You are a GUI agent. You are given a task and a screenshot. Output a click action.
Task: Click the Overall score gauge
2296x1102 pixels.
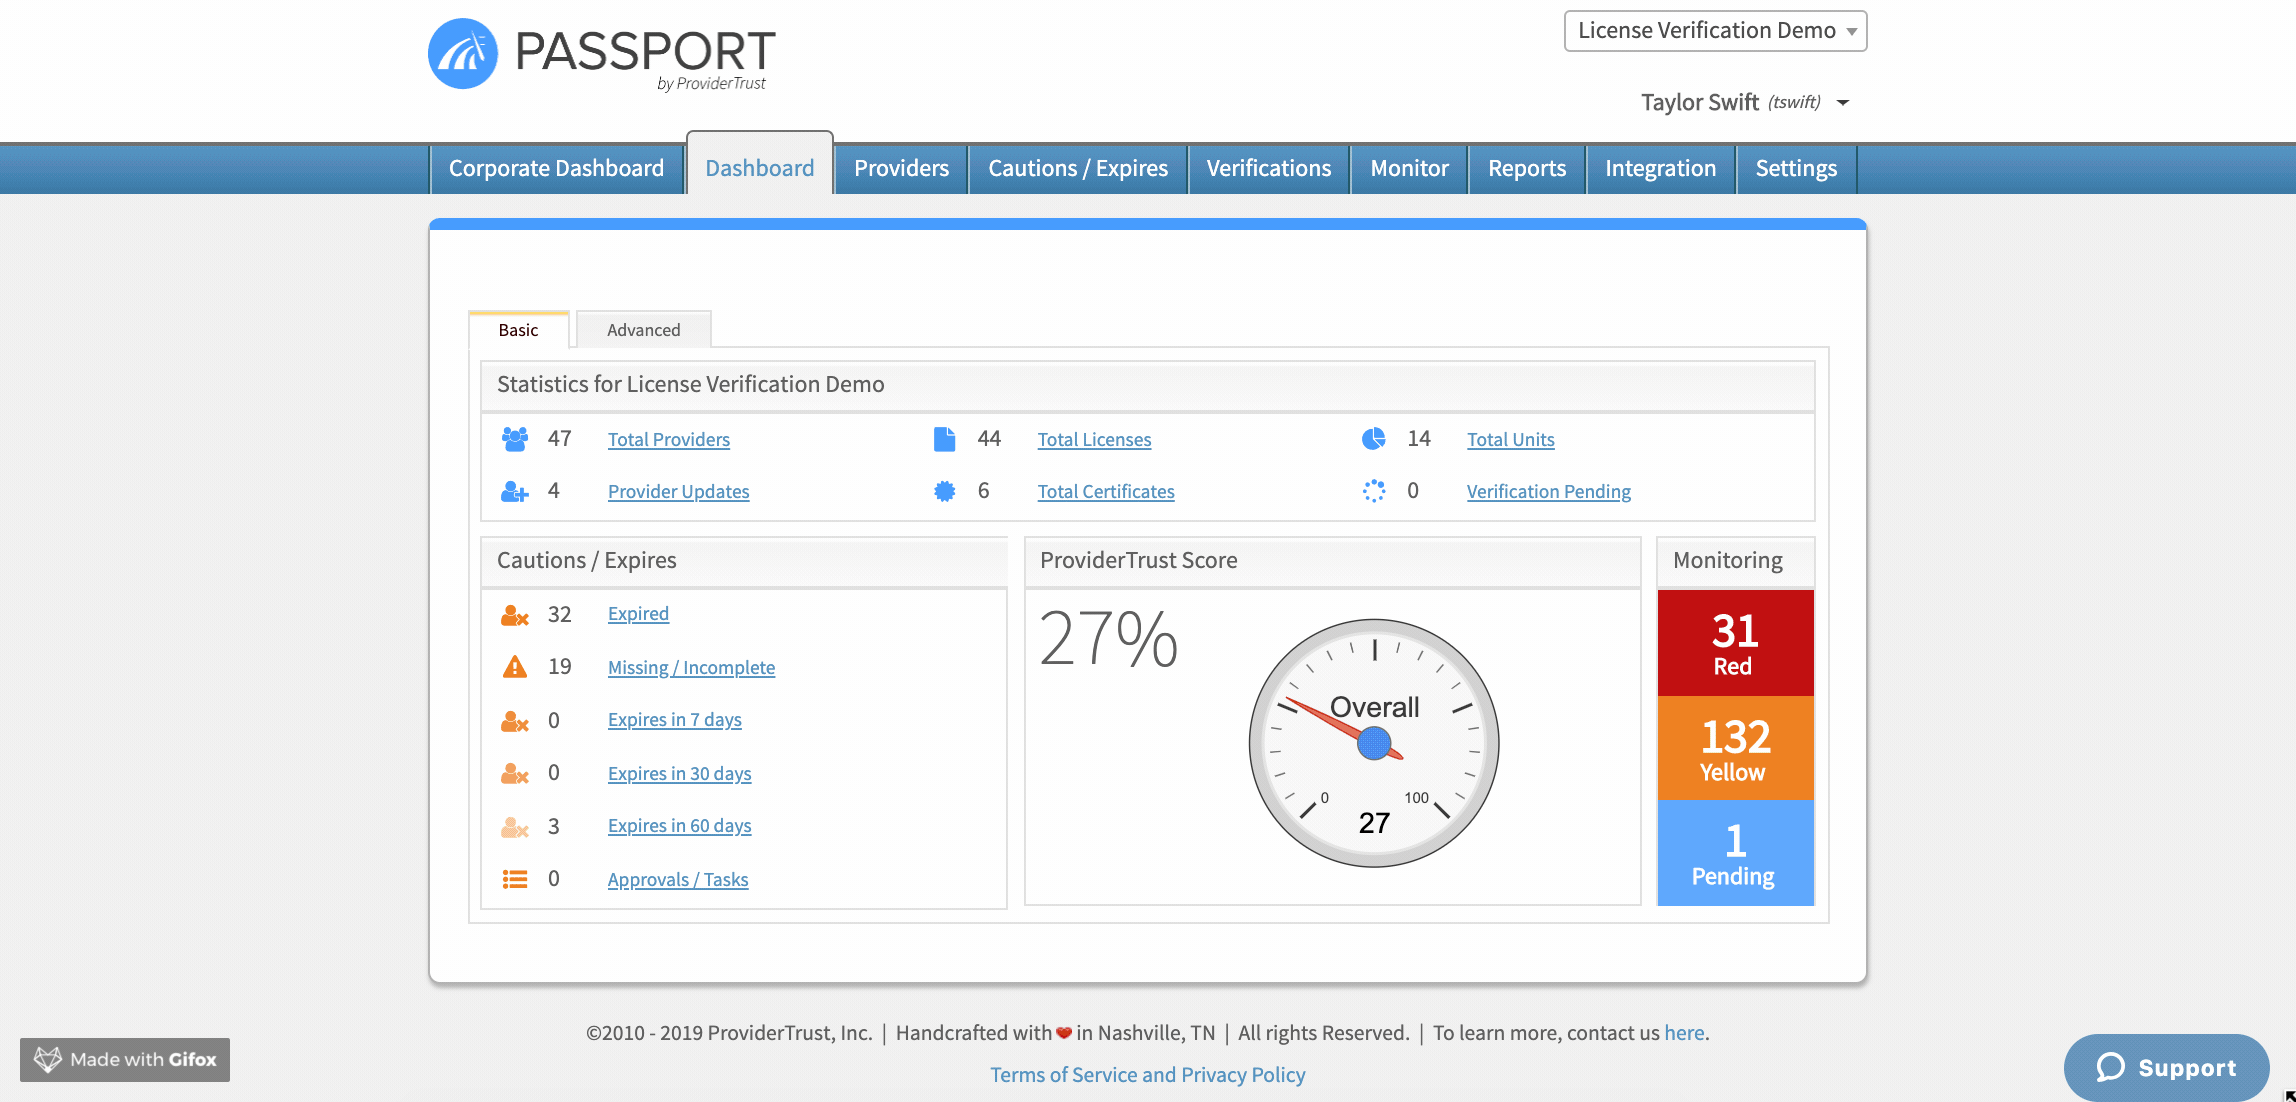[1374, 743]
